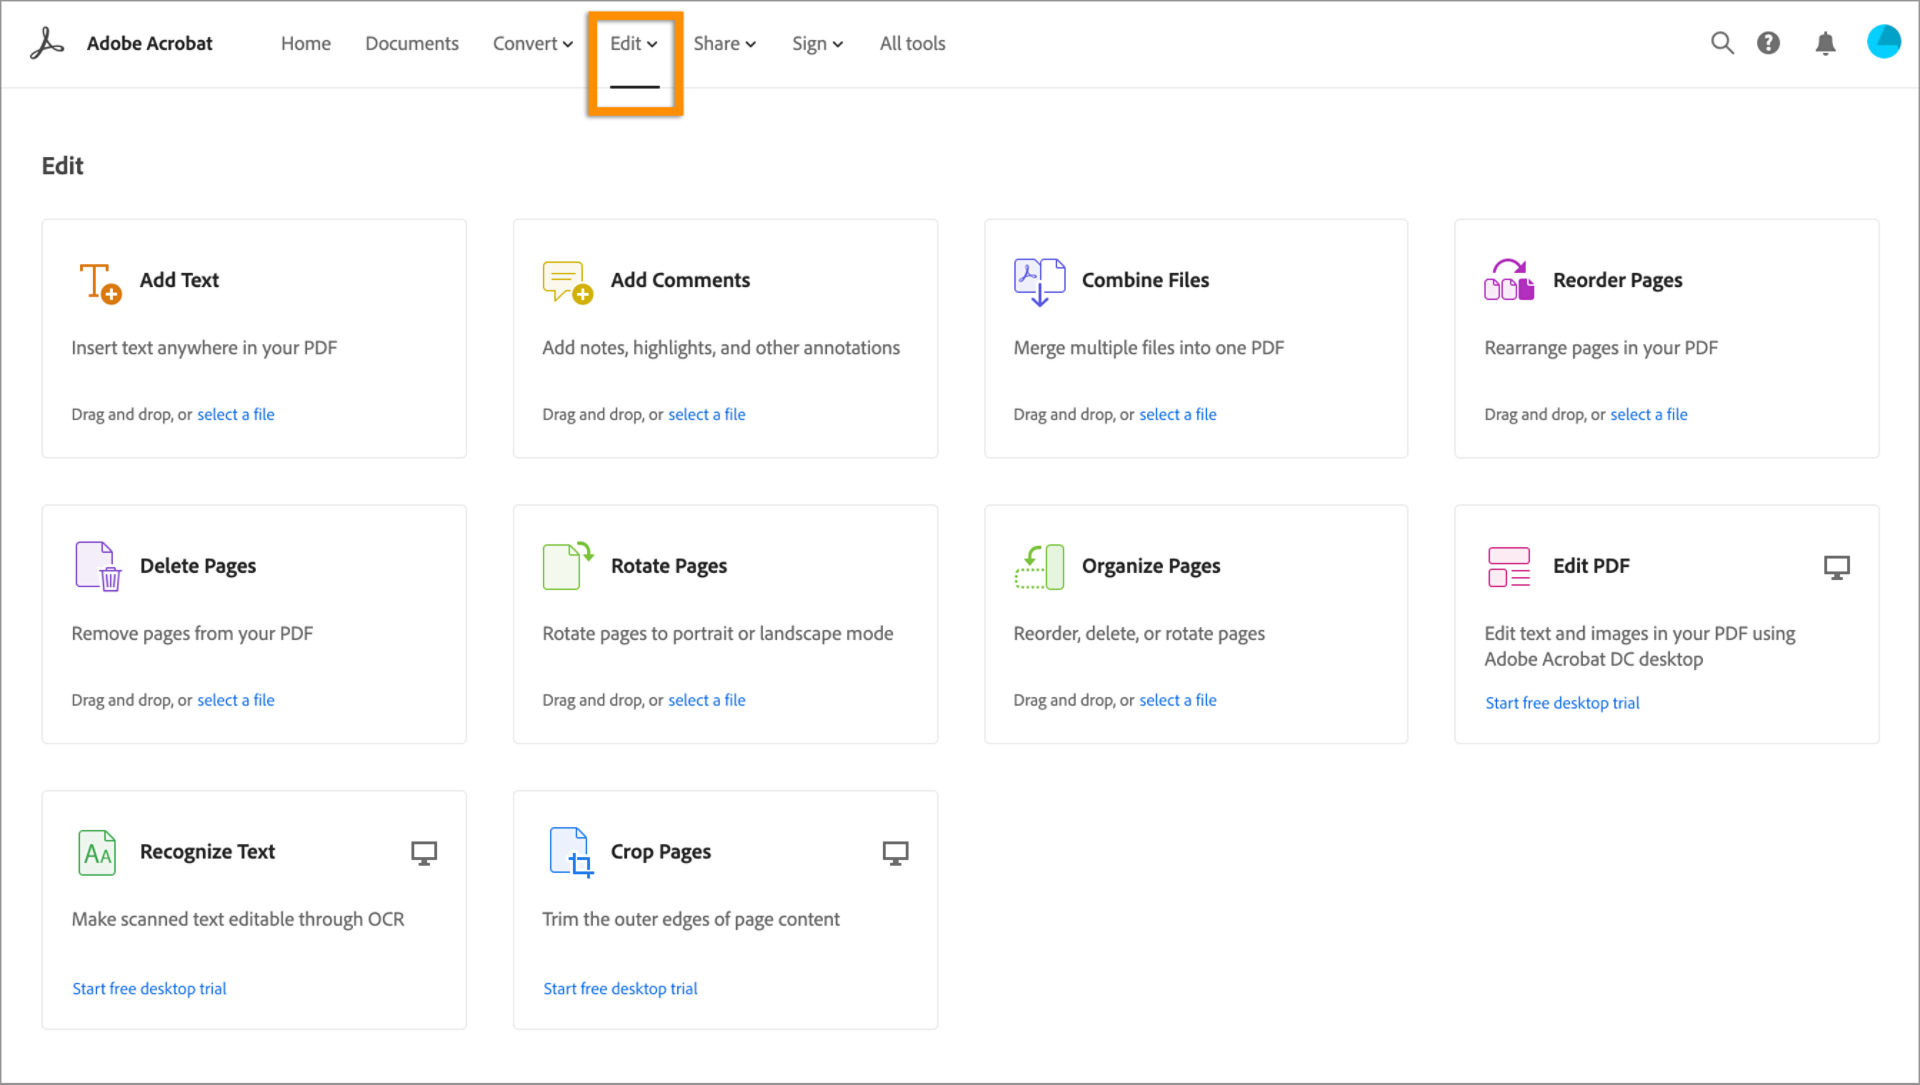Click 'Merge multiple files into one PDF' text
Viewport: 1920px width, 1085px height.
[1149, 348]
